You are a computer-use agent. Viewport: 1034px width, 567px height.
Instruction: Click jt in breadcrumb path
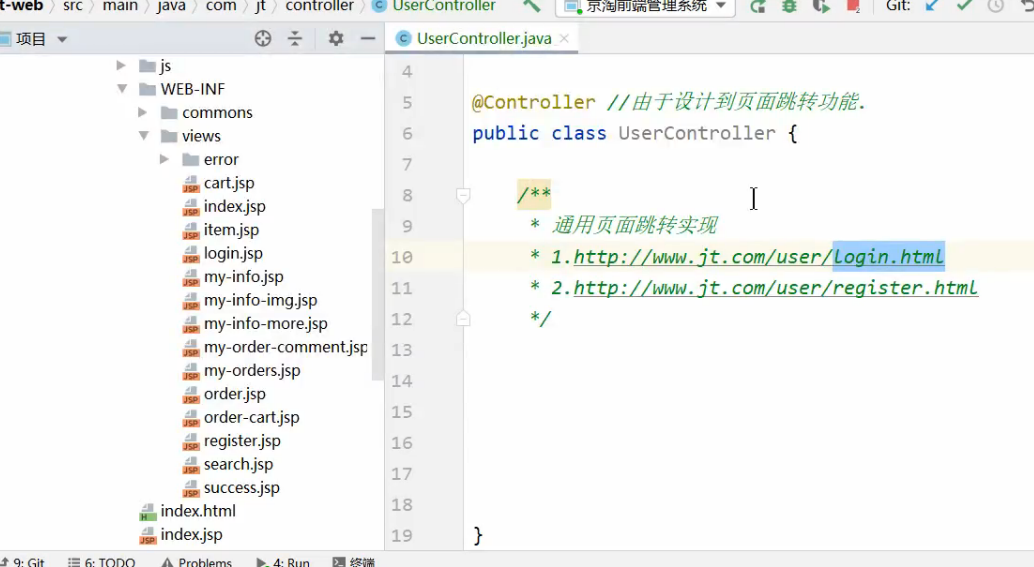click(x=260, y=6)
